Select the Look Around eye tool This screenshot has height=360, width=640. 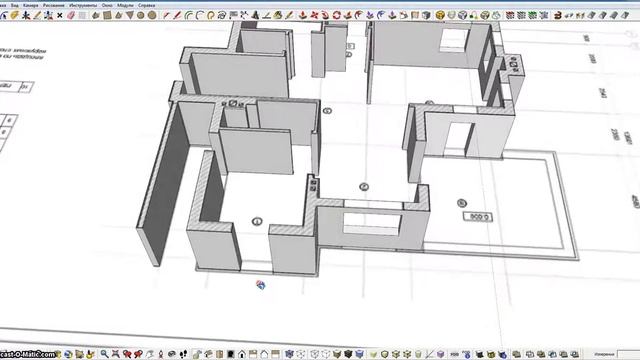click(172, 354)
